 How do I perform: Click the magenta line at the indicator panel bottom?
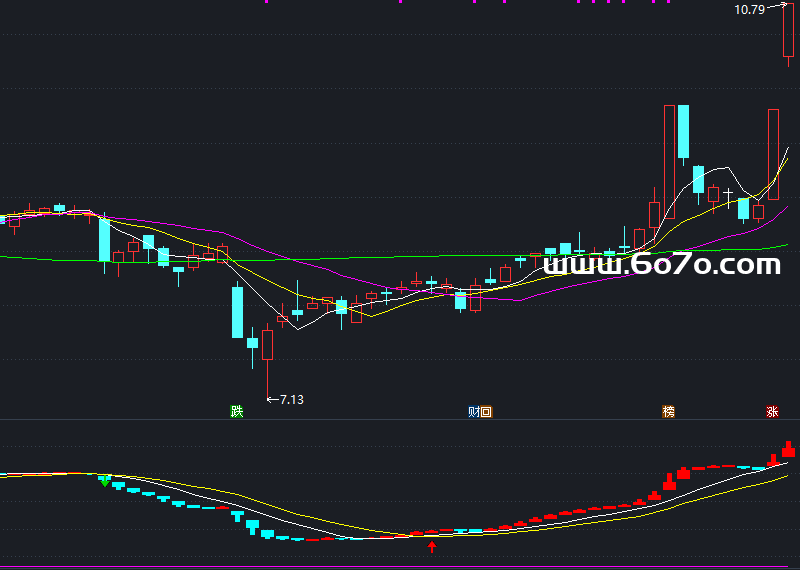pyautogui.click(x=400, y=567)
